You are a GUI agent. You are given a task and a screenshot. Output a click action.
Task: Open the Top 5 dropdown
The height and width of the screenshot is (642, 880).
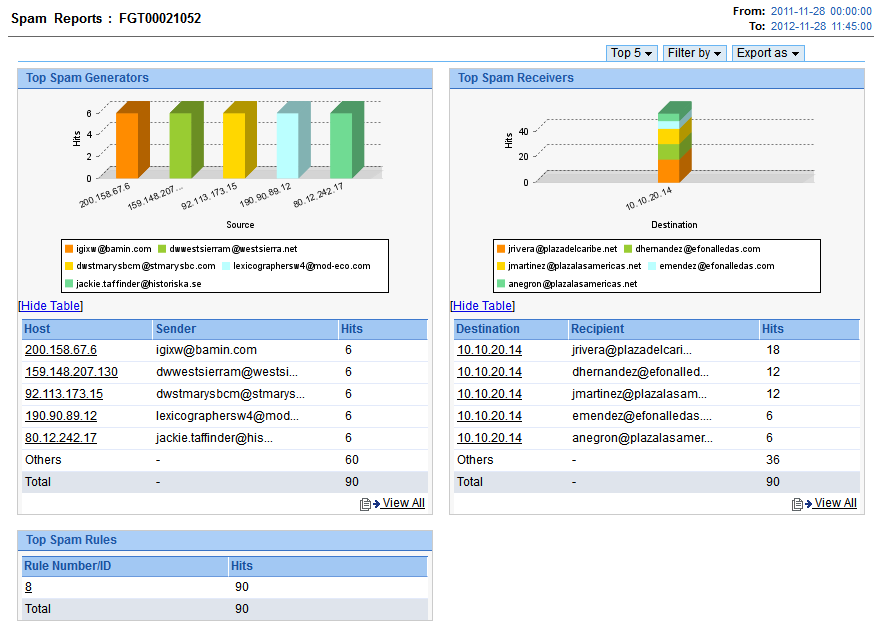click(631, 53)
